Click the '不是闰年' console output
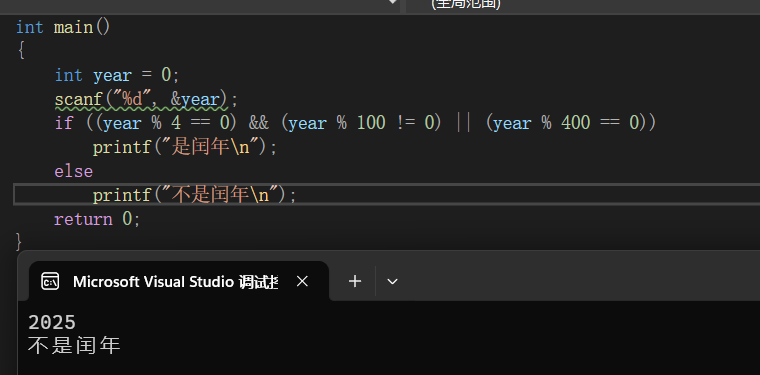Screen dimensions: 760x375 (x=74, y=346)
